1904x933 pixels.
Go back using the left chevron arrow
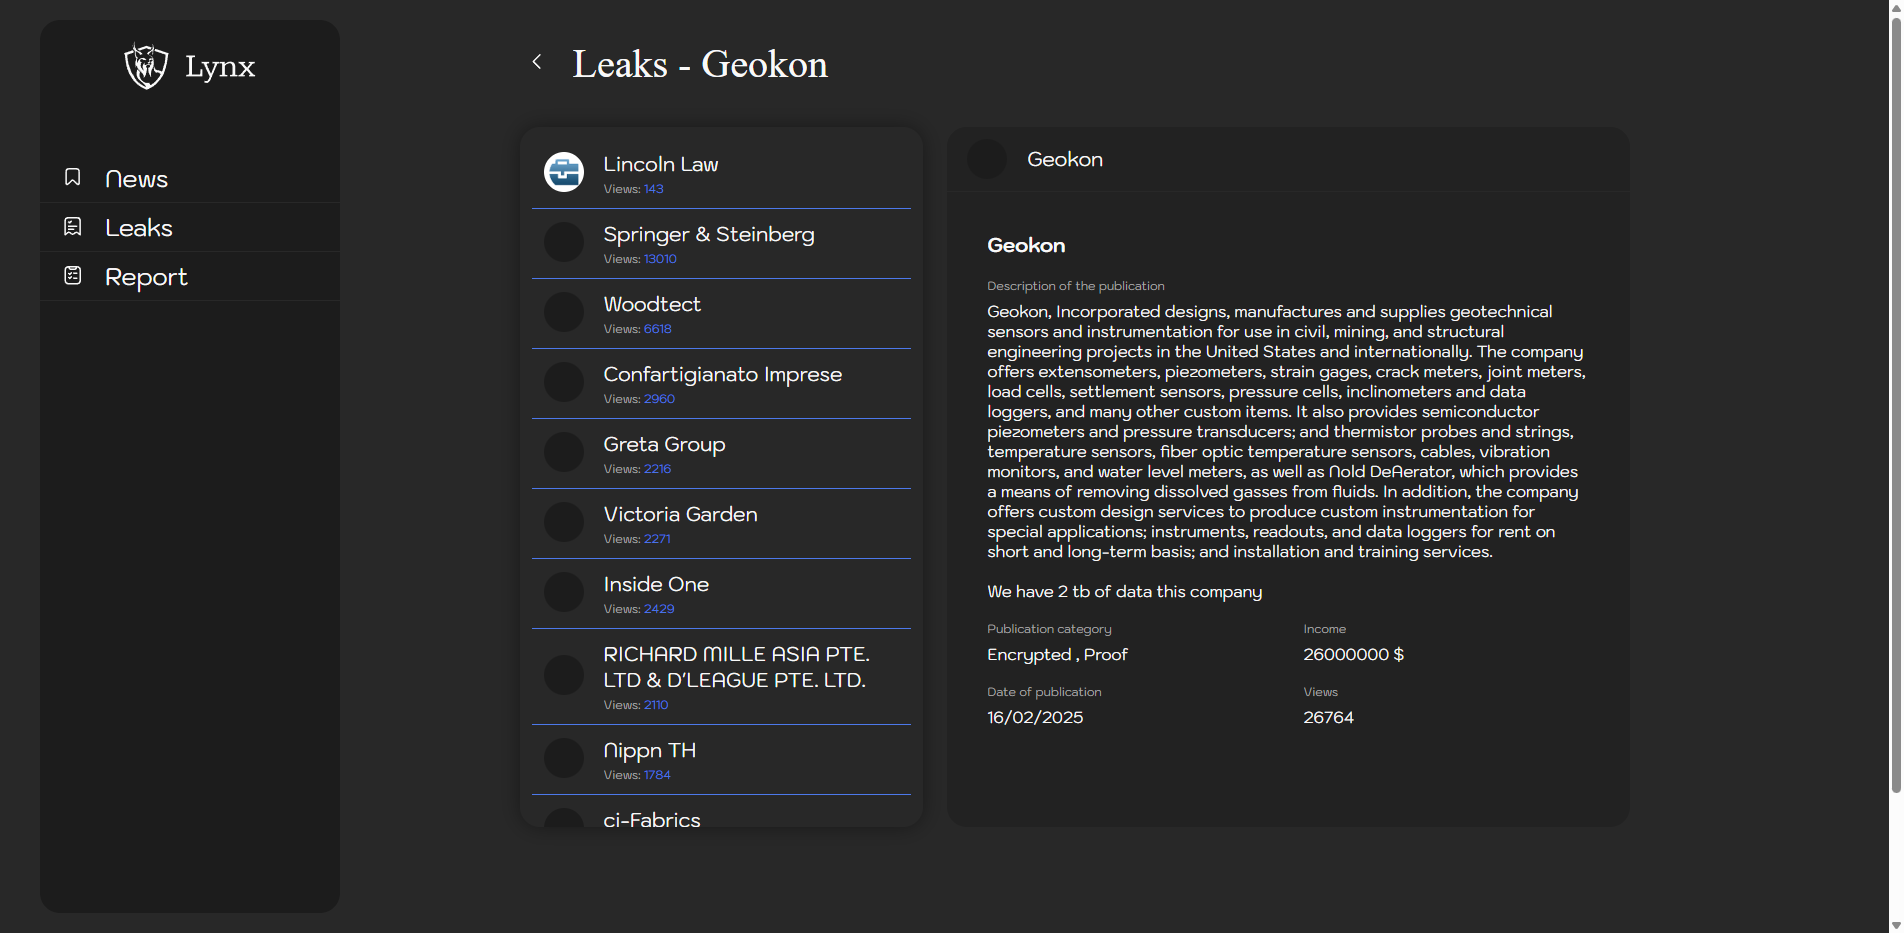[537, 62]
